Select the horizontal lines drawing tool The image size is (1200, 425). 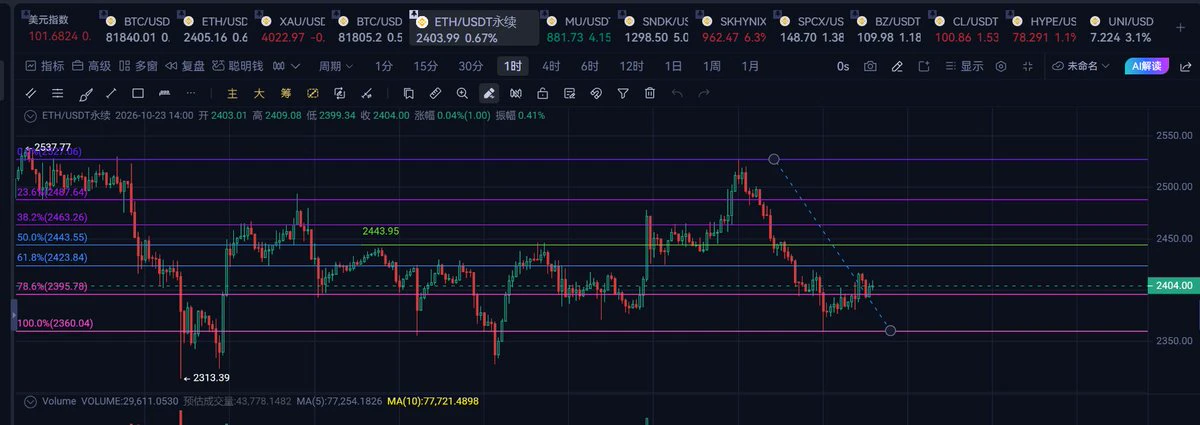click(x=58, y=93)
